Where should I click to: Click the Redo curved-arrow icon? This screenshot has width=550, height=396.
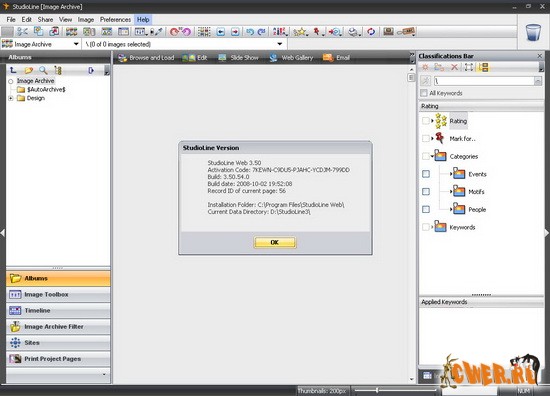[x=262, y=32]
